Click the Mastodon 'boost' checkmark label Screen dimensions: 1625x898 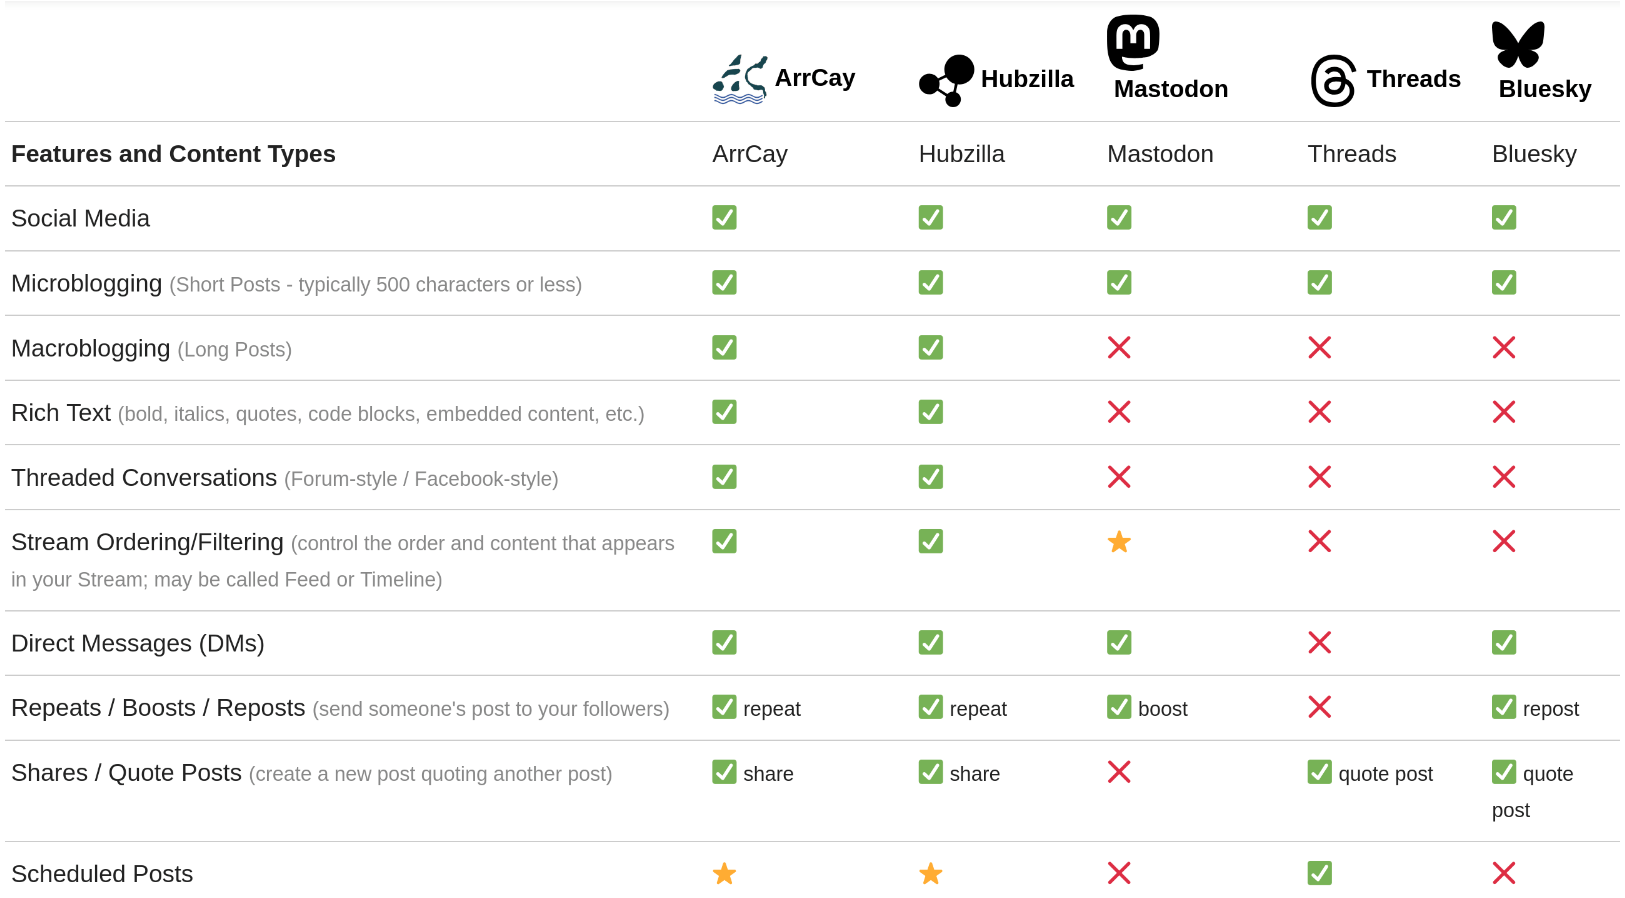(1162, 709)
